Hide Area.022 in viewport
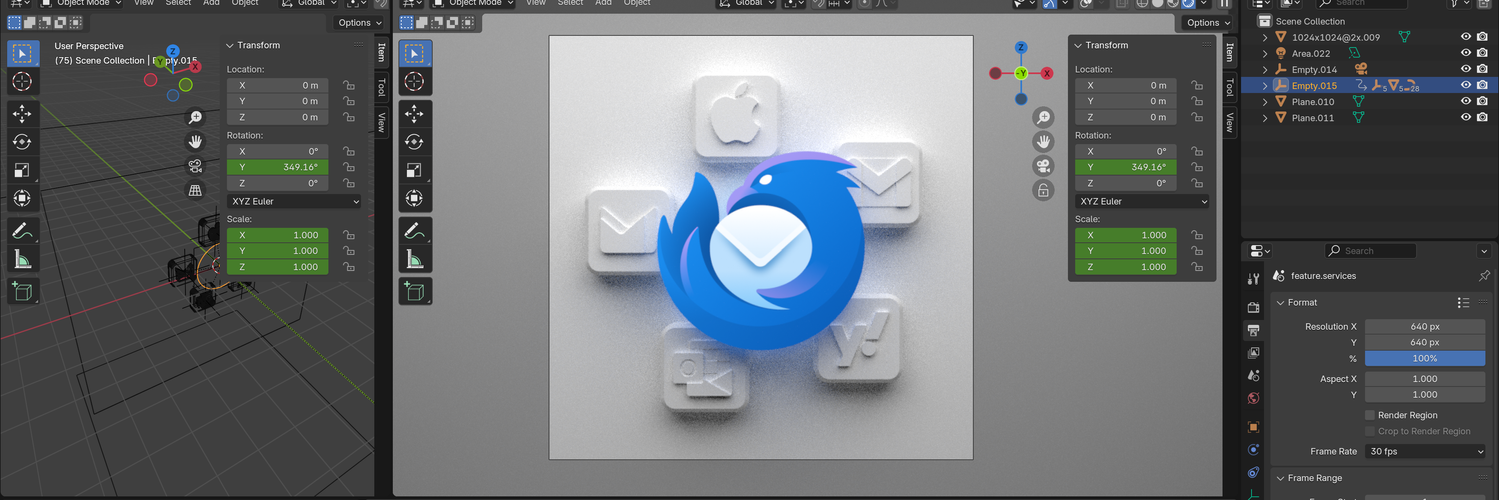Viewport: 1499px width, 500px height. (1466, 53)
